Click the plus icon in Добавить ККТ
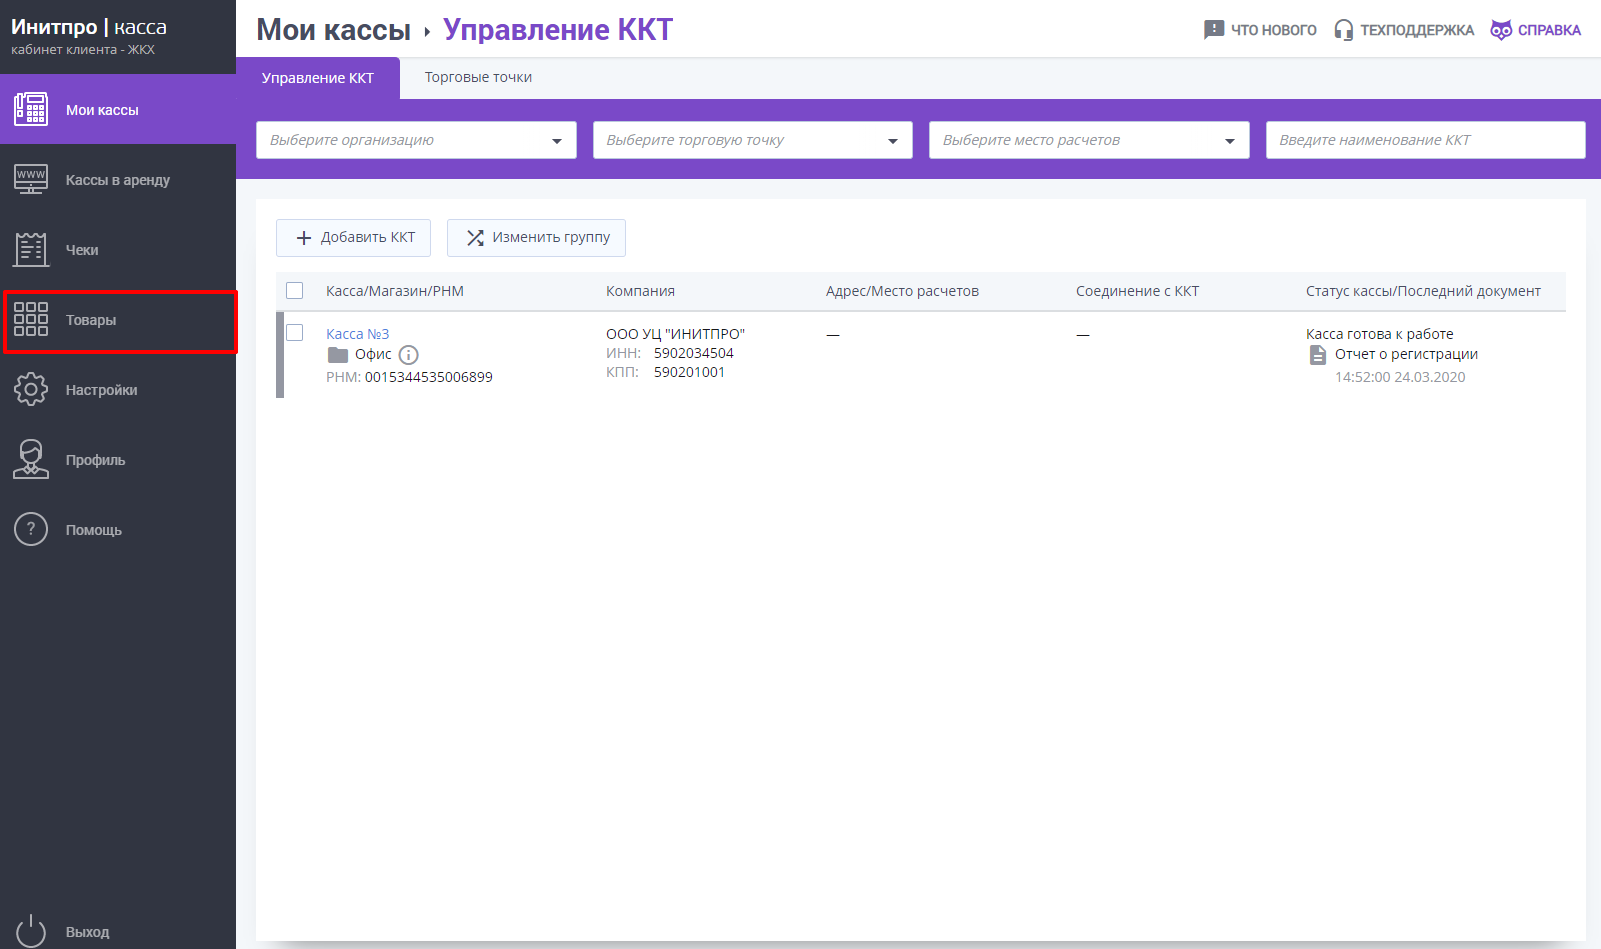The height and width of the screenshot is (949, 1601). 304,238
